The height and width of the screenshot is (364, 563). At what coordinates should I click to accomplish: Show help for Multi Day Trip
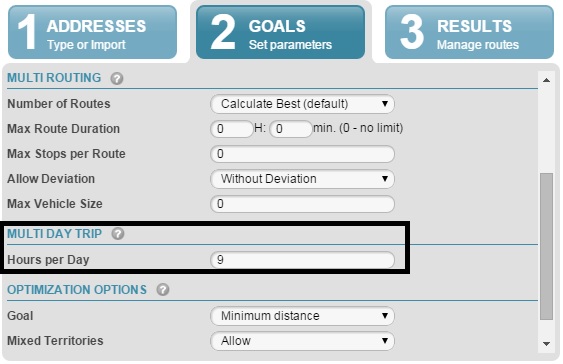pyautogui.click(x=118, y=234)
